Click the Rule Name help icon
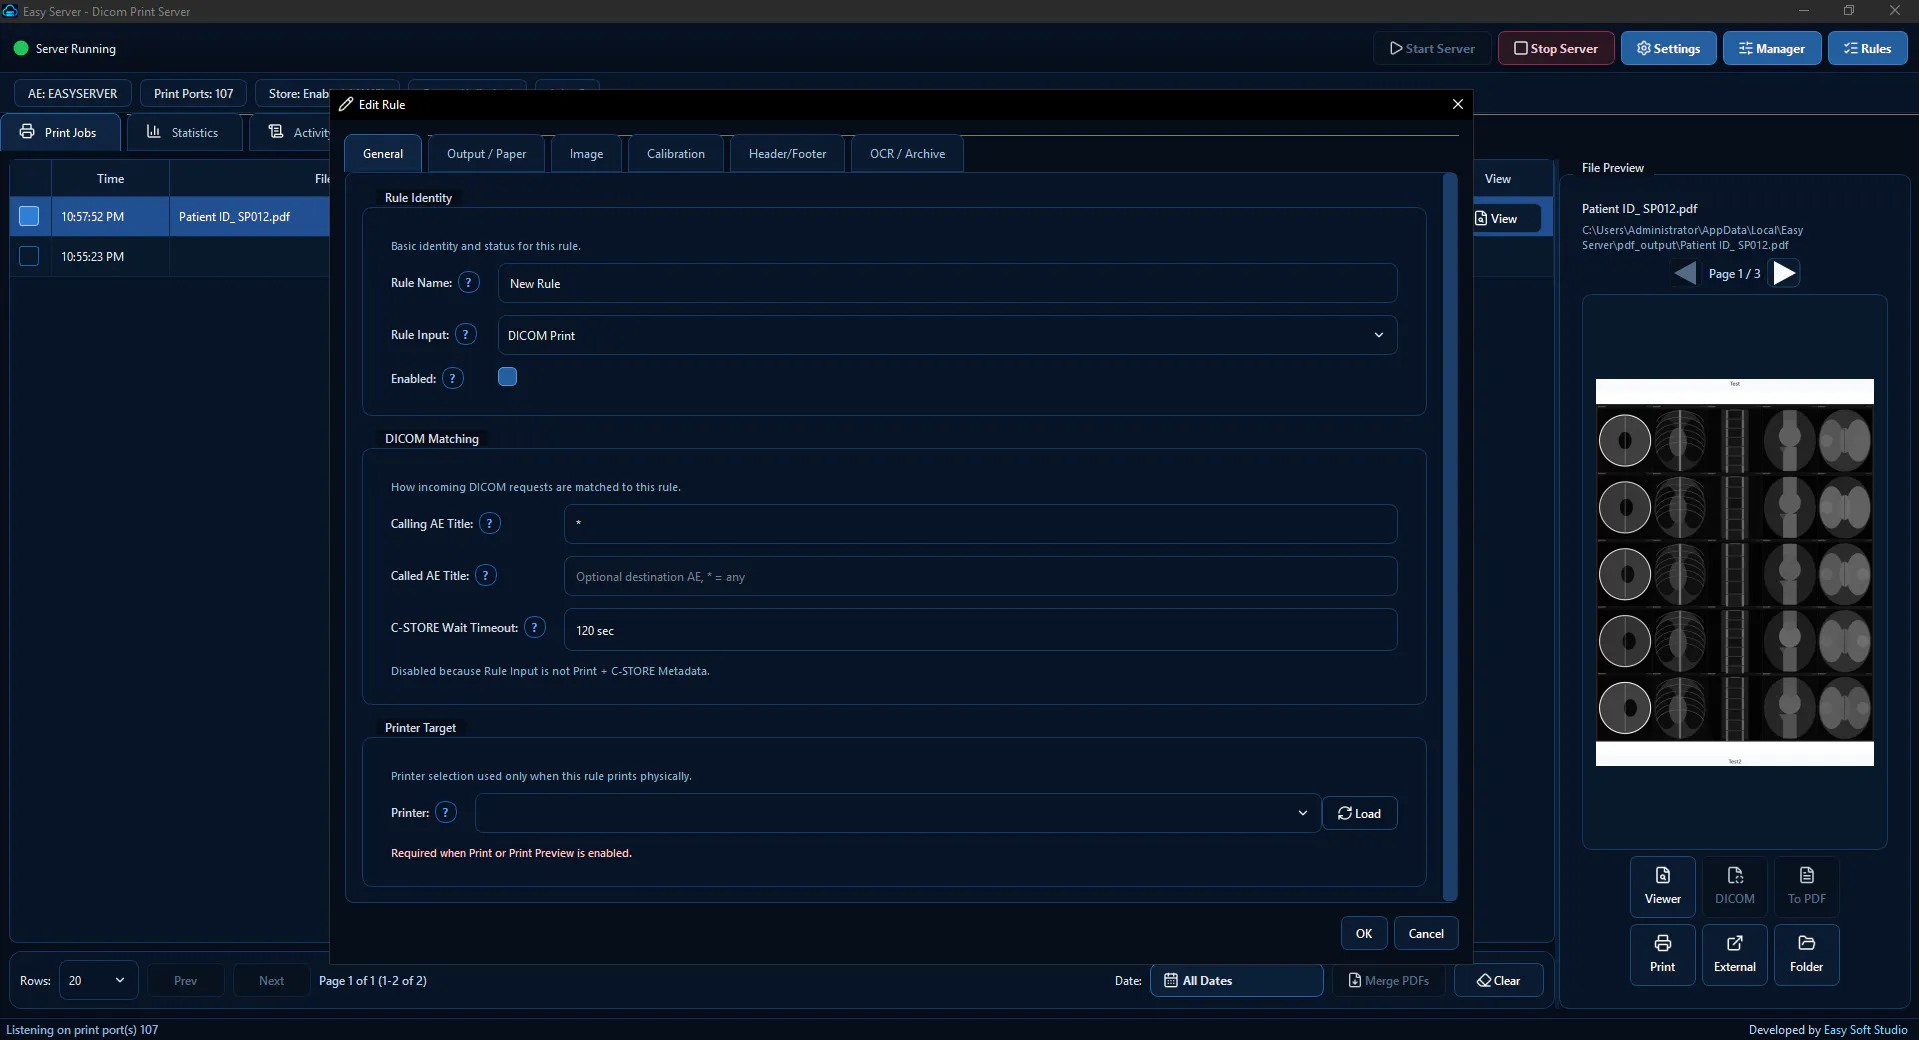 (x=468, y=283)
